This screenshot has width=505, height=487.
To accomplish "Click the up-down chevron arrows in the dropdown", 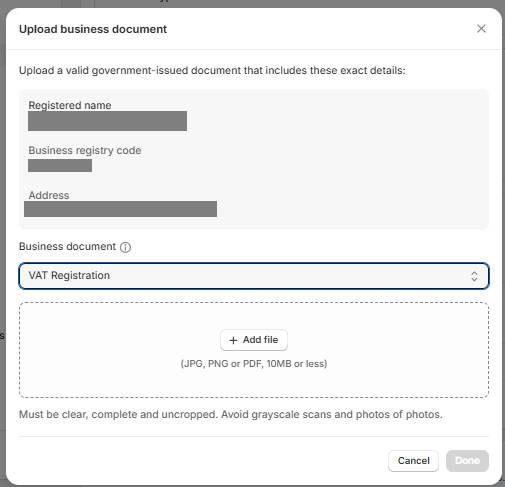I will tap(474, 276).
